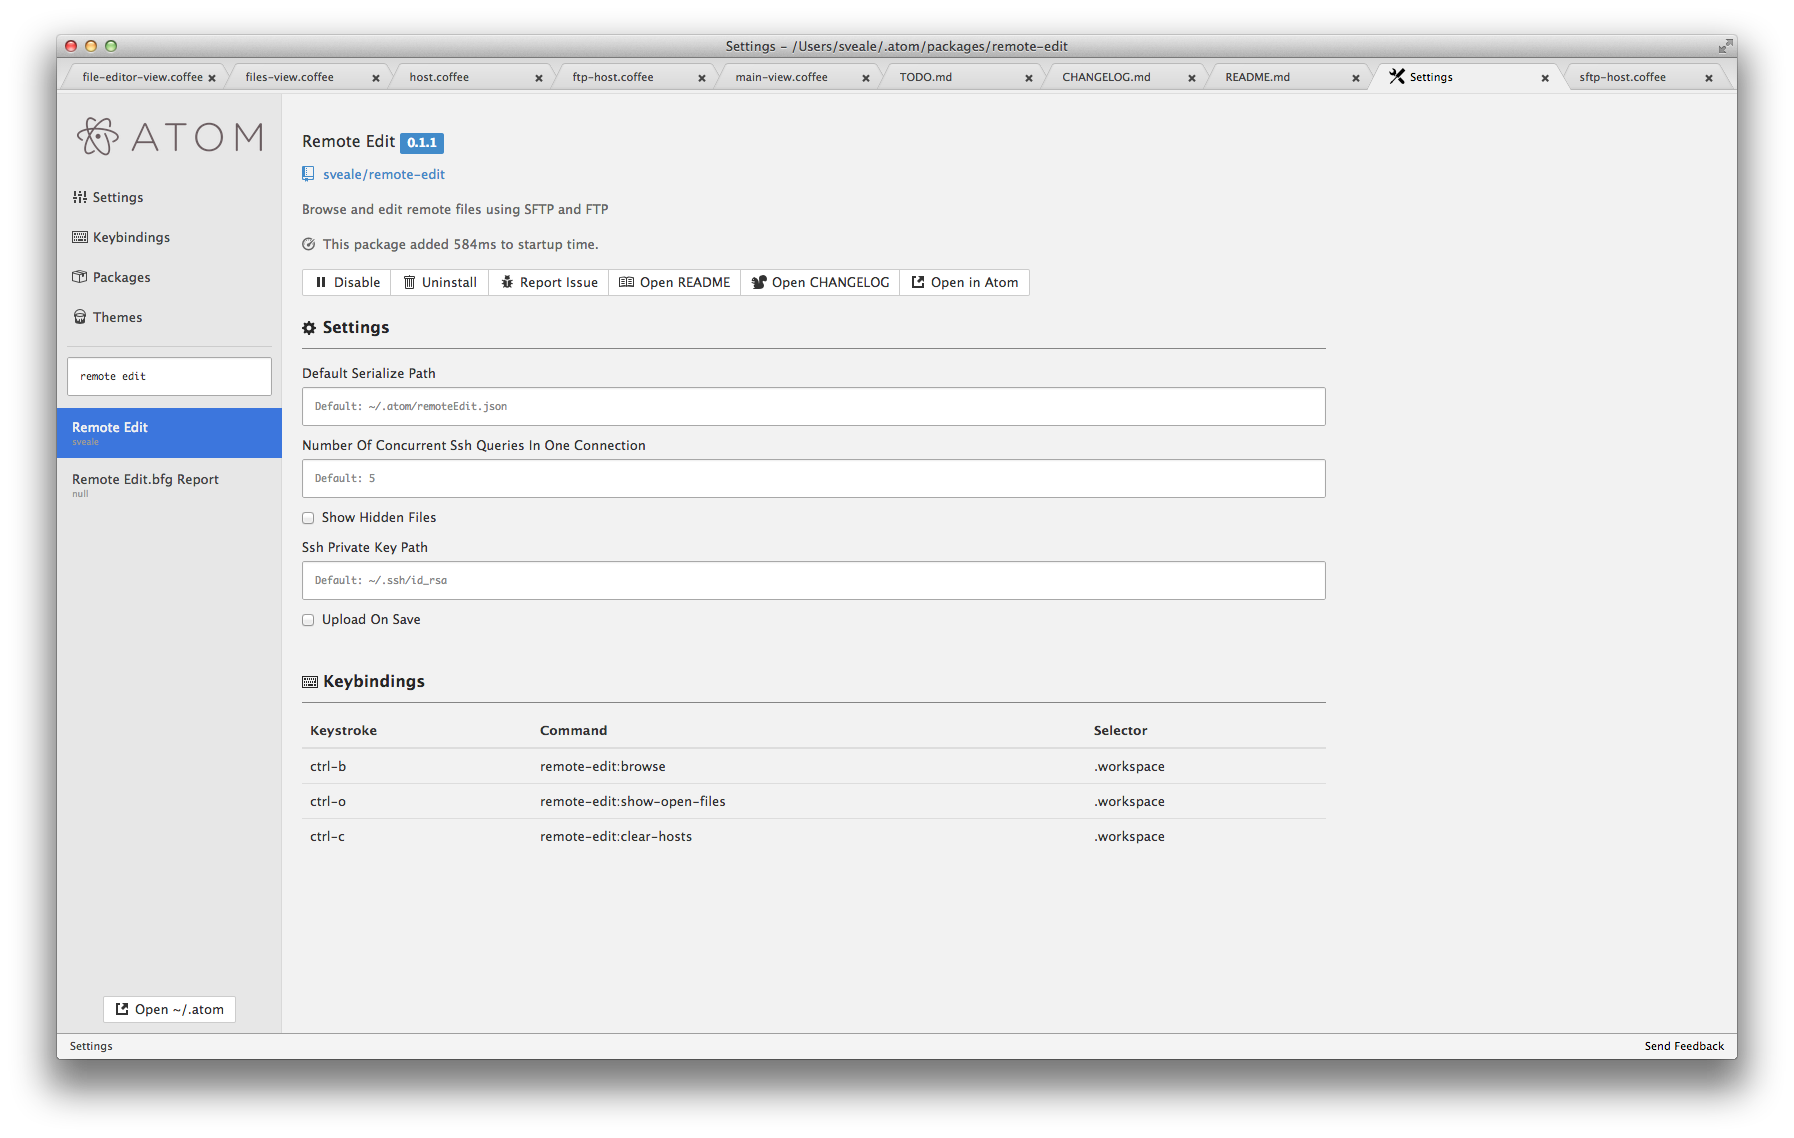1794x1138 pixels.
Task: Uninstall the Remote Edit package
Action: coord(439,282)
